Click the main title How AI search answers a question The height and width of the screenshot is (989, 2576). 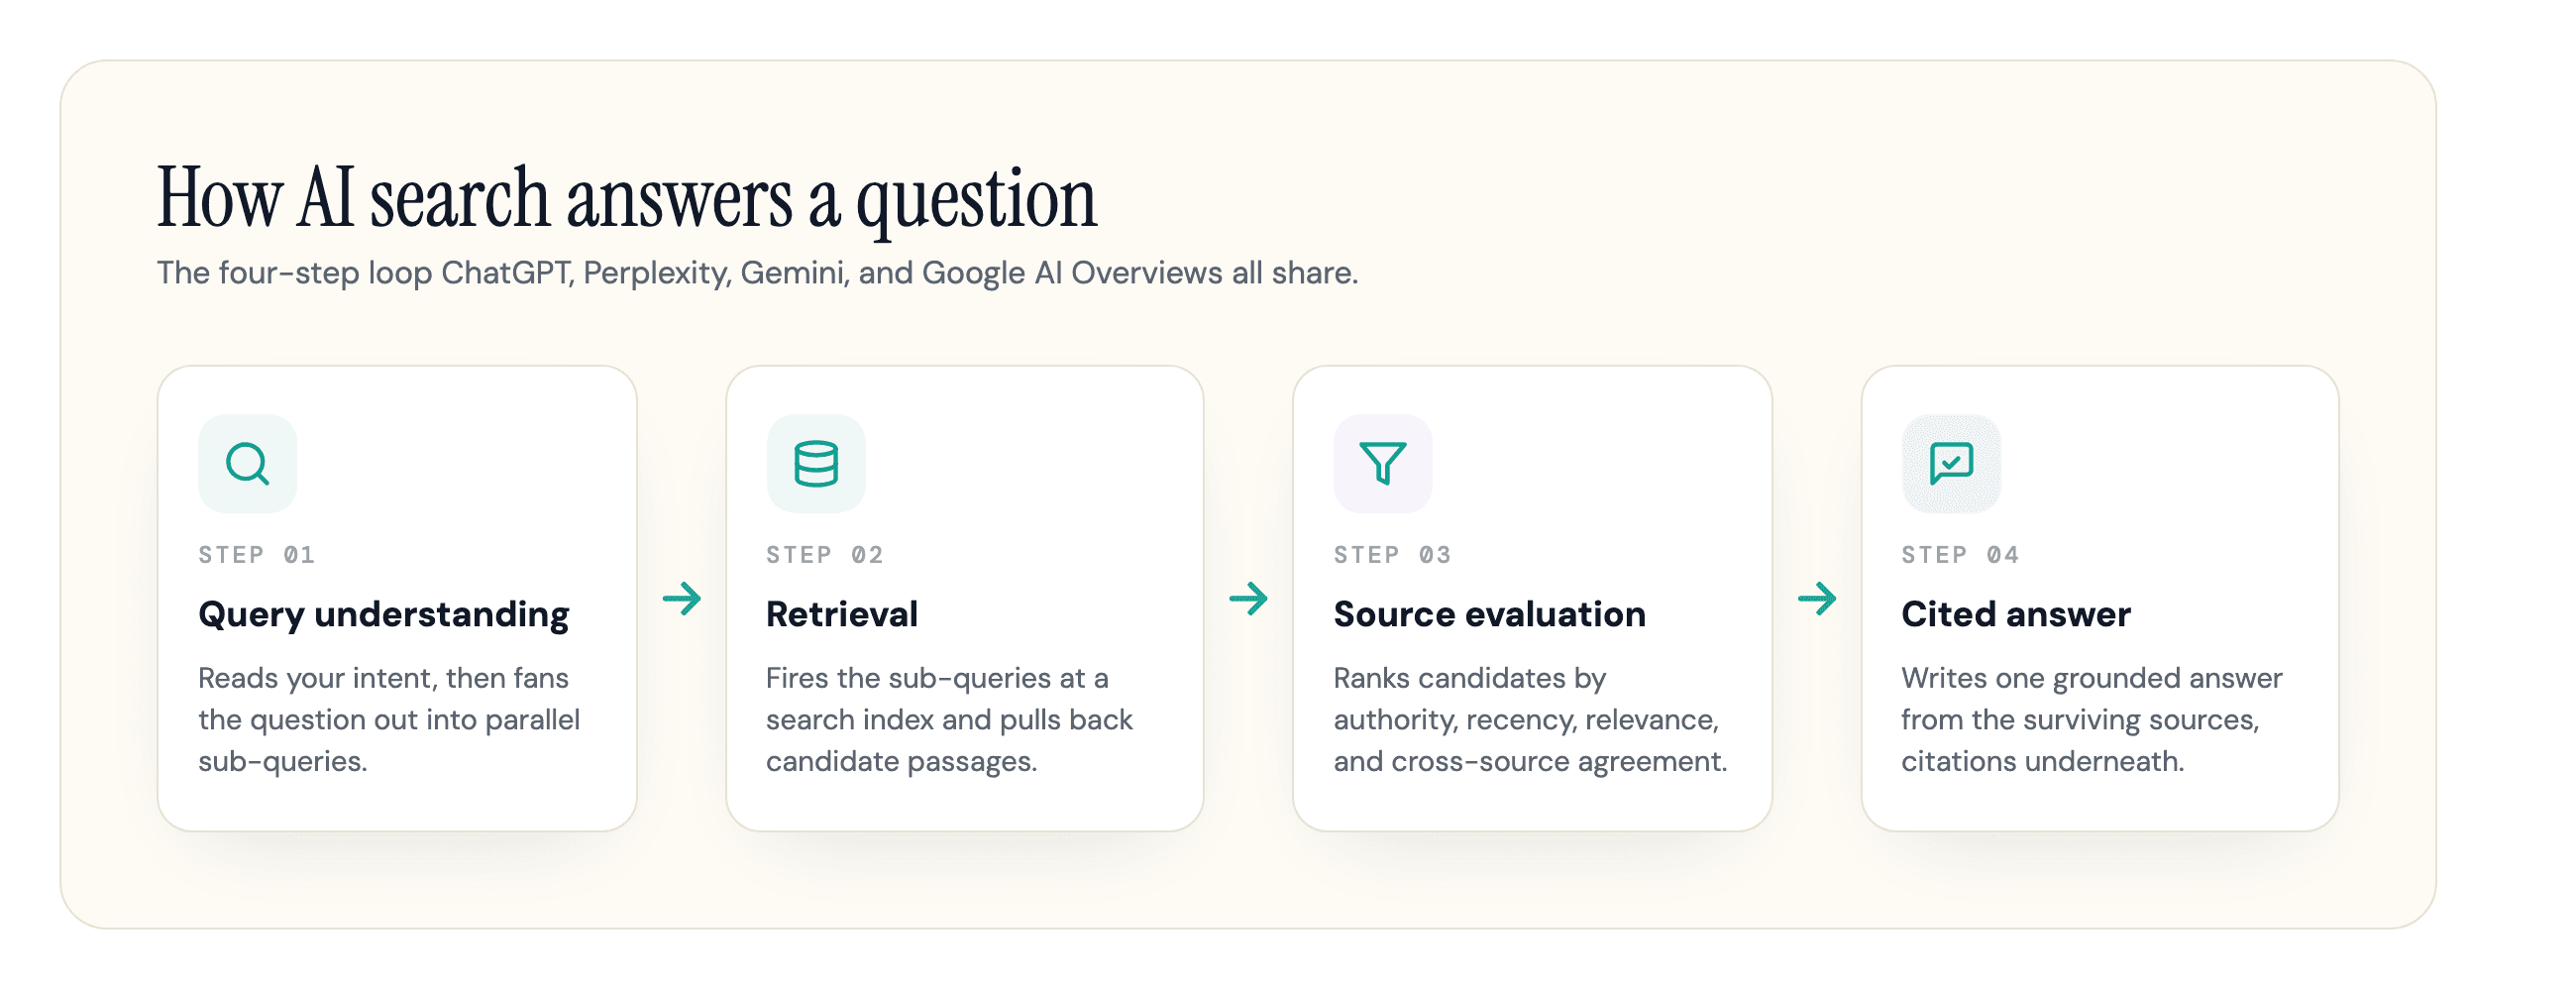coord(627,199)
